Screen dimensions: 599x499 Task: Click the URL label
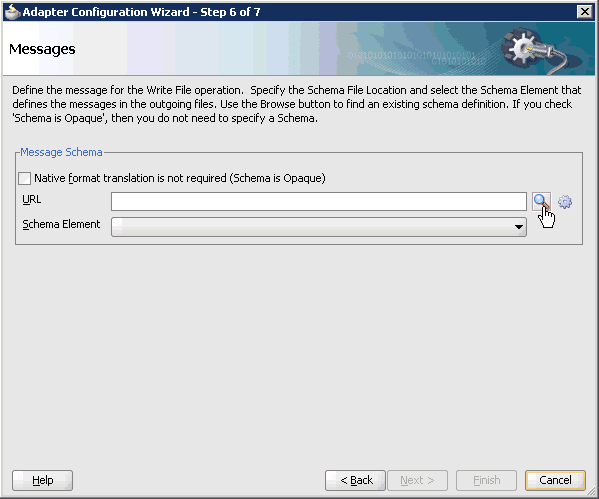[32, 199]
